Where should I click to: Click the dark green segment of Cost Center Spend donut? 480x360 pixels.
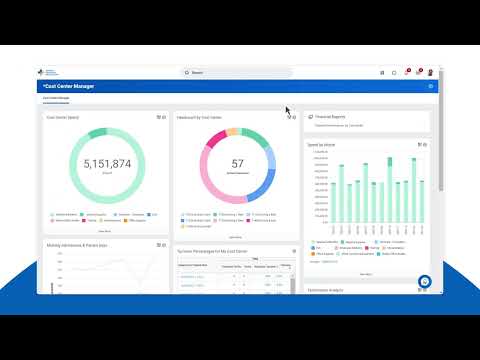[97, 133]
